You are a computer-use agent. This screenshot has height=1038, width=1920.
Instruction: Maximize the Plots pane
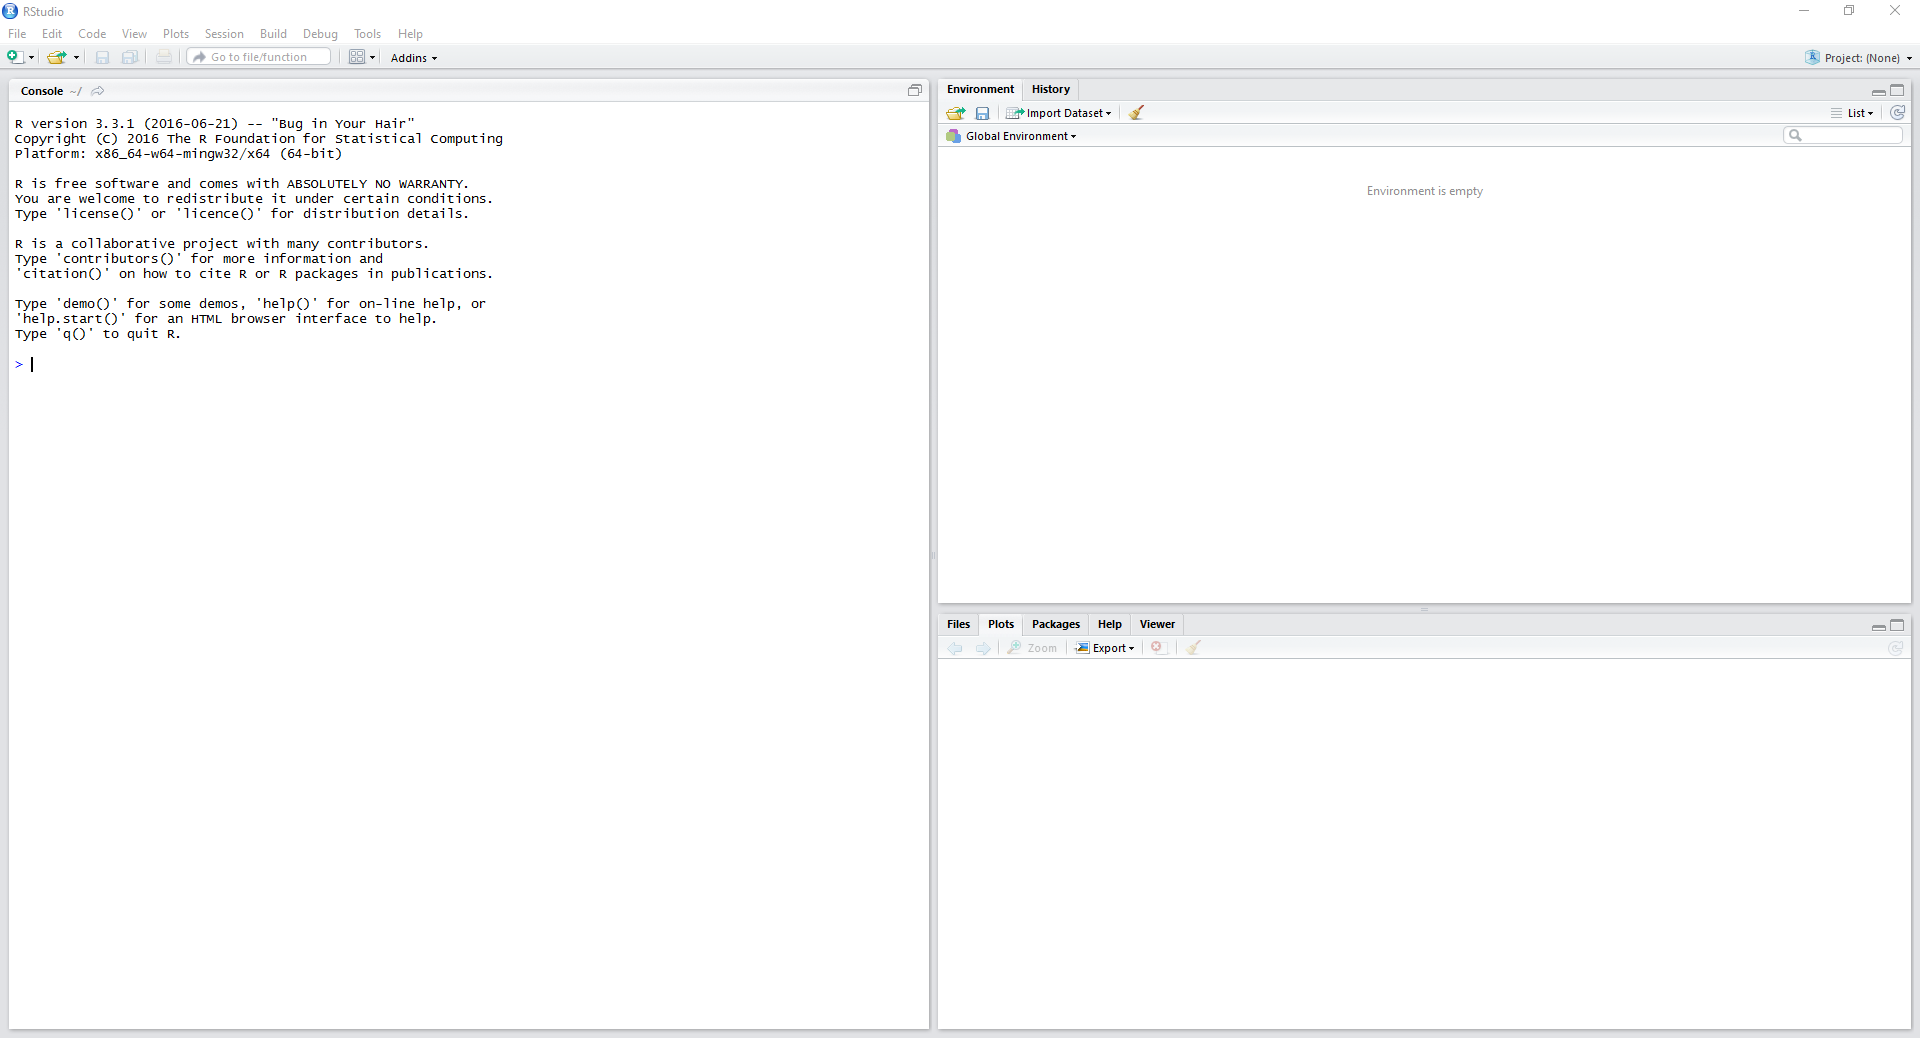point(1897,626)
